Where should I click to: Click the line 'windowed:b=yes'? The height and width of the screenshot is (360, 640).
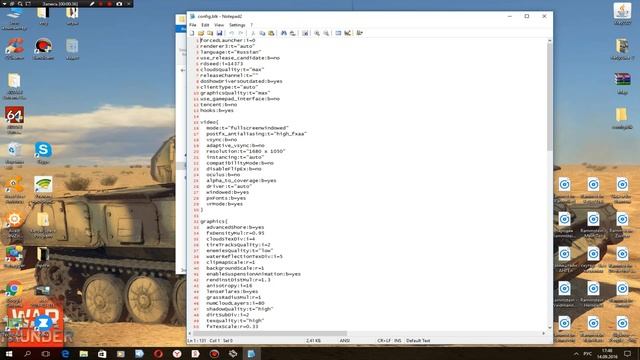(227, 192)
